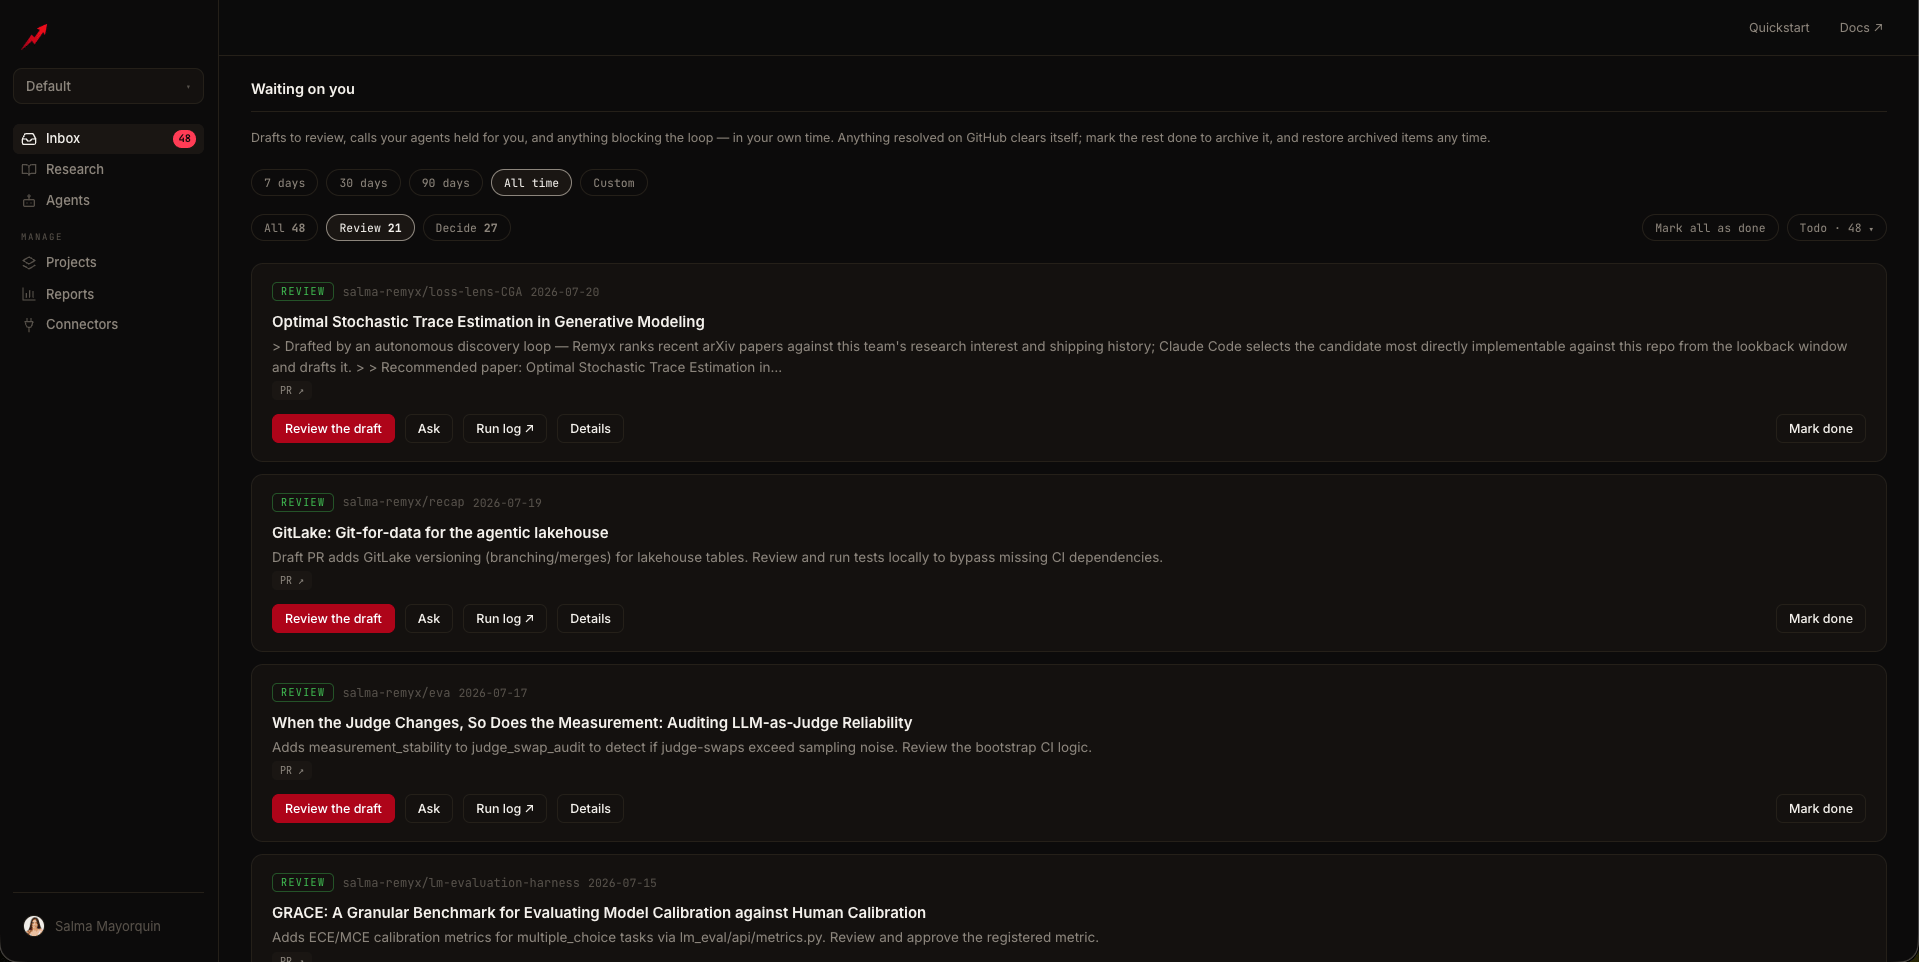Go to Agents in sidebar
This screenshot has width=1919, height=962.
108,201
